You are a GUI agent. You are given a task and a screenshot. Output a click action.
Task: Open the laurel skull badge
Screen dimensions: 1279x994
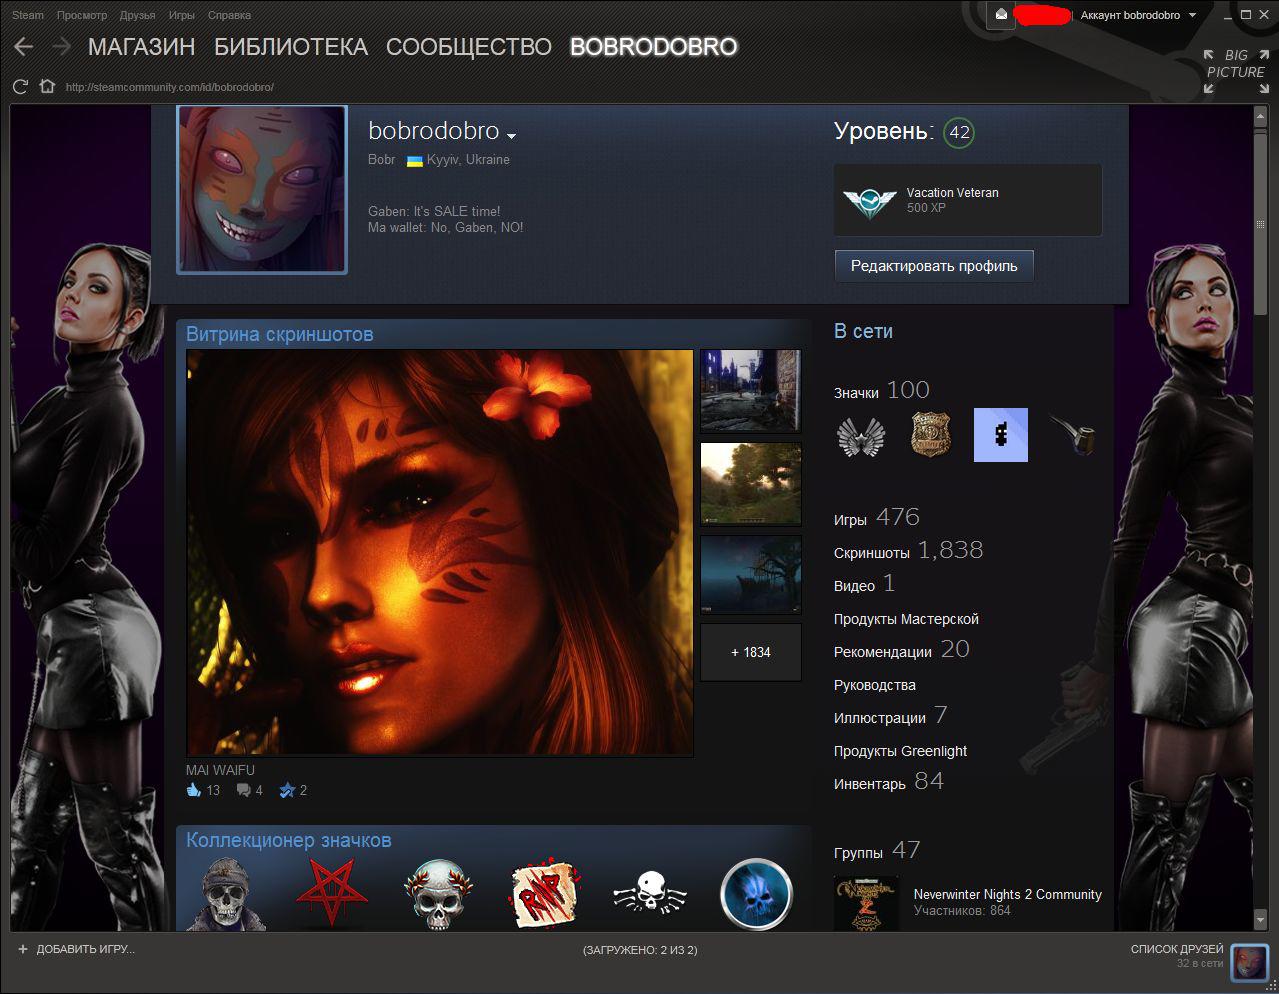[438, 893]
